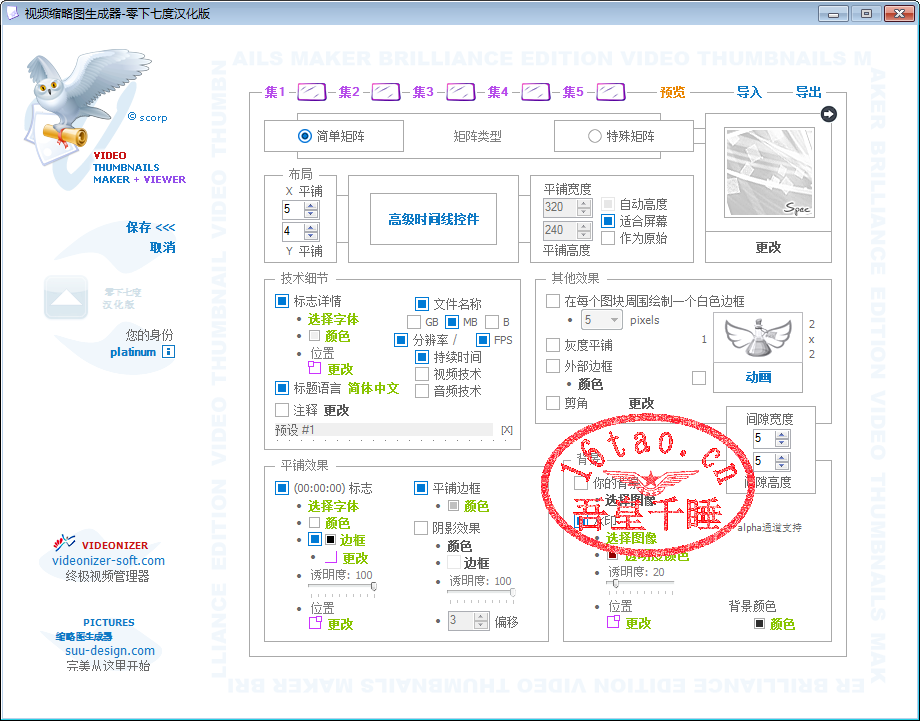Image resolution: width=920 pixels, height=721 pixels.
Task: Click the winged flask animation icon
Action: [752, 338]
